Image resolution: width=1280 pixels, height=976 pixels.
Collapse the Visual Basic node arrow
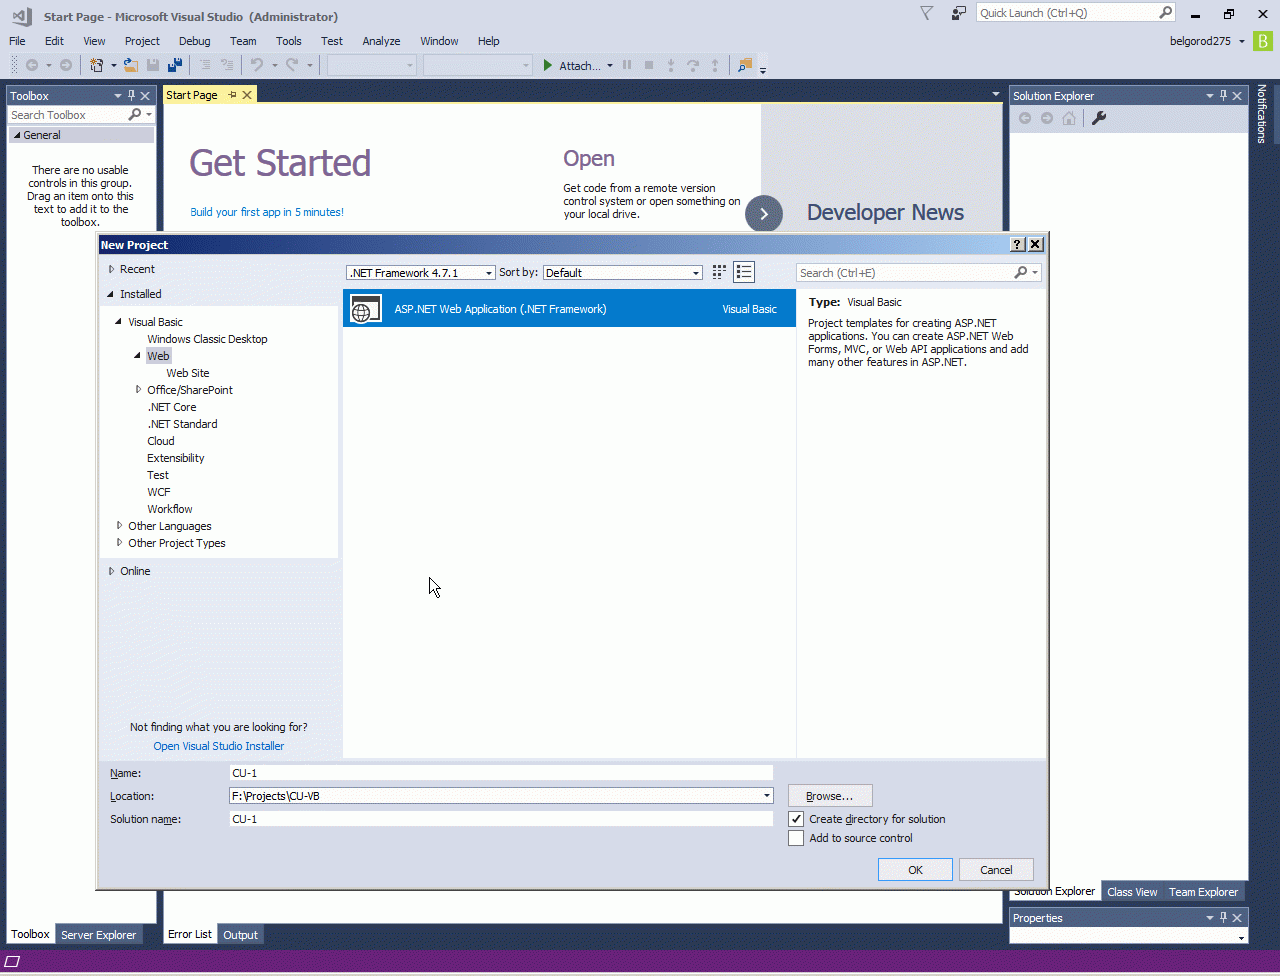[119, 322]
